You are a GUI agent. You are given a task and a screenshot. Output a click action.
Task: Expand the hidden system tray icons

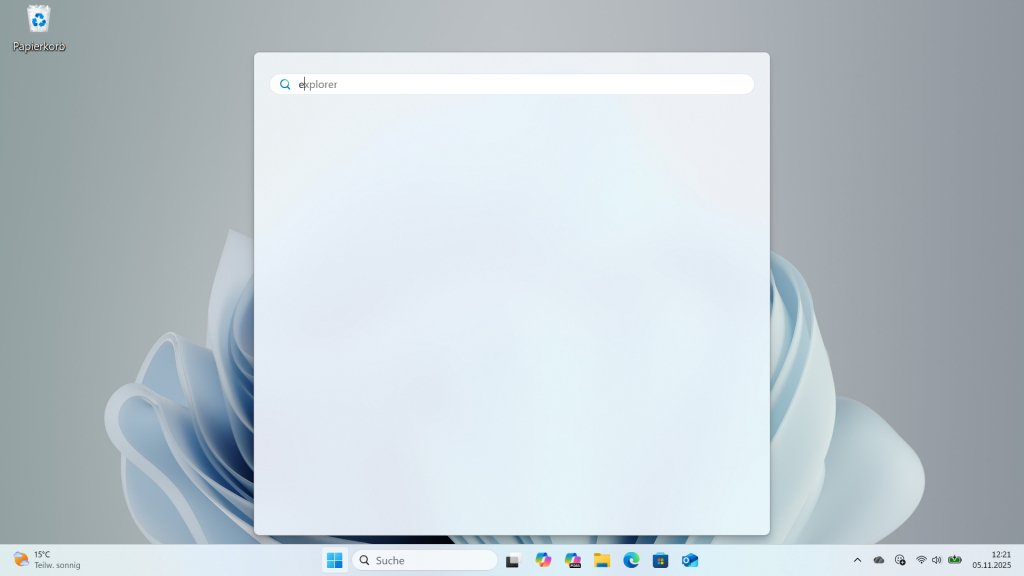click(x=858, y=560)
